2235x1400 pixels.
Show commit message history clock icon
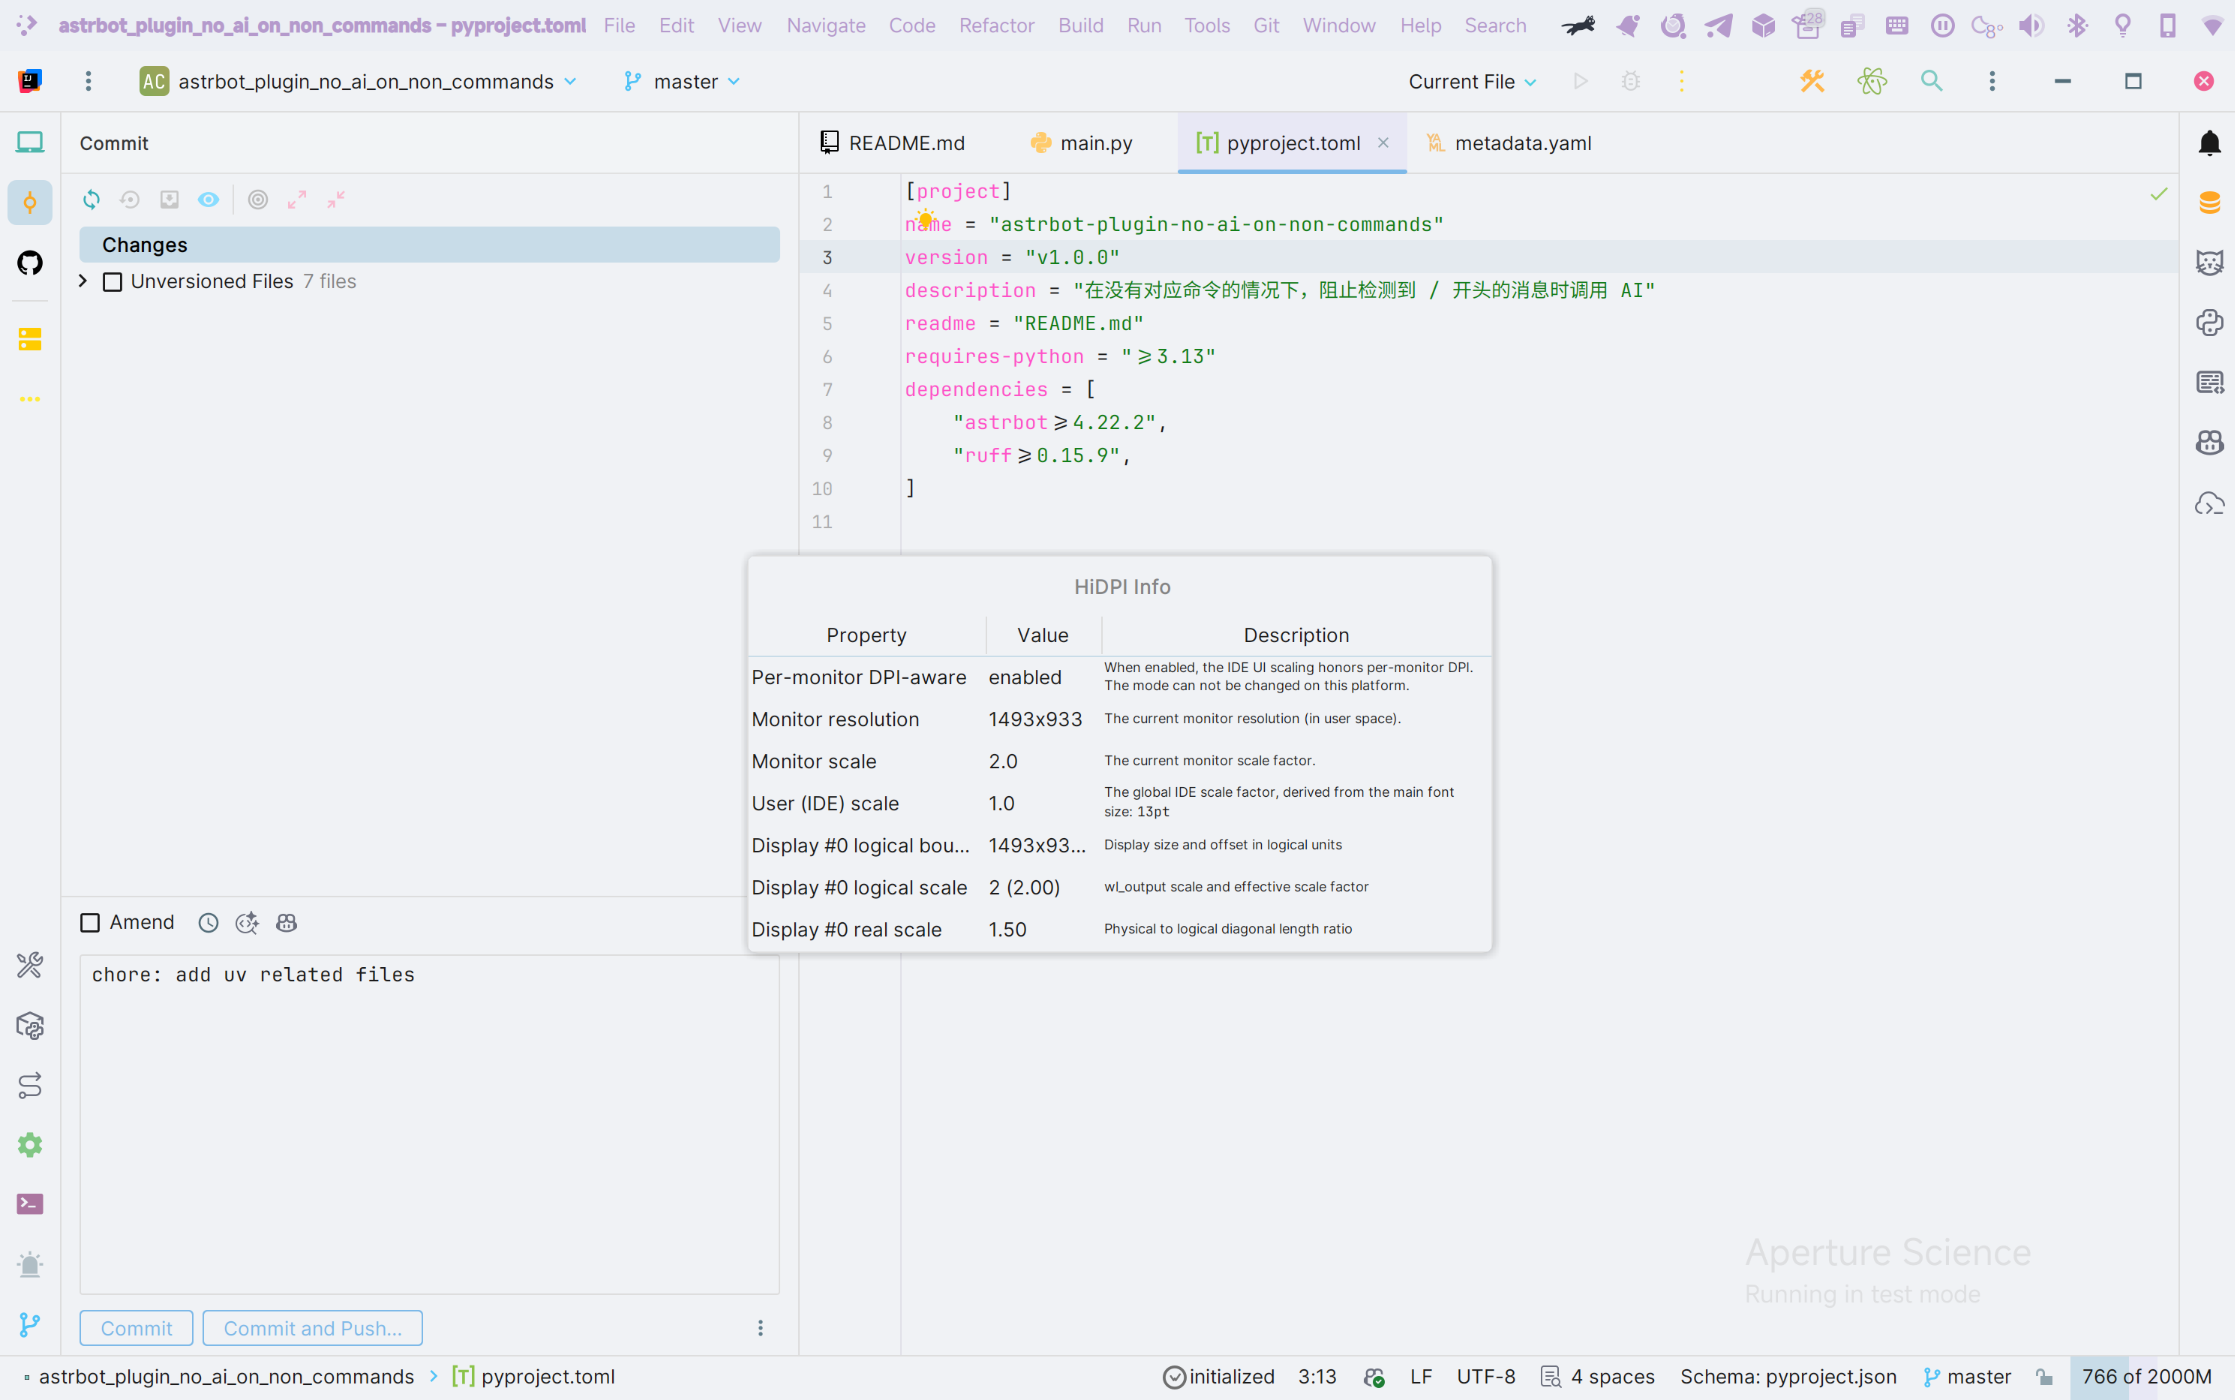click(208, 923)
